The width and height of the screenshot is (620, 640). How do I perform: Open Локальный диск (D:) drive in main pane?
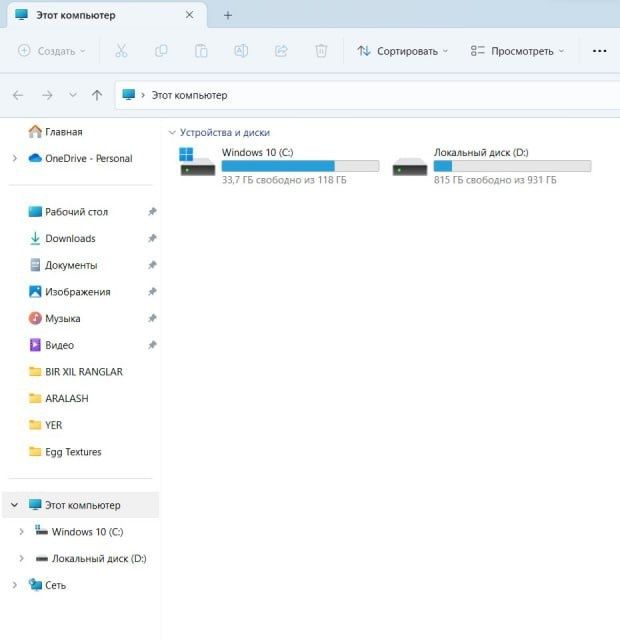tap(491, 166)
